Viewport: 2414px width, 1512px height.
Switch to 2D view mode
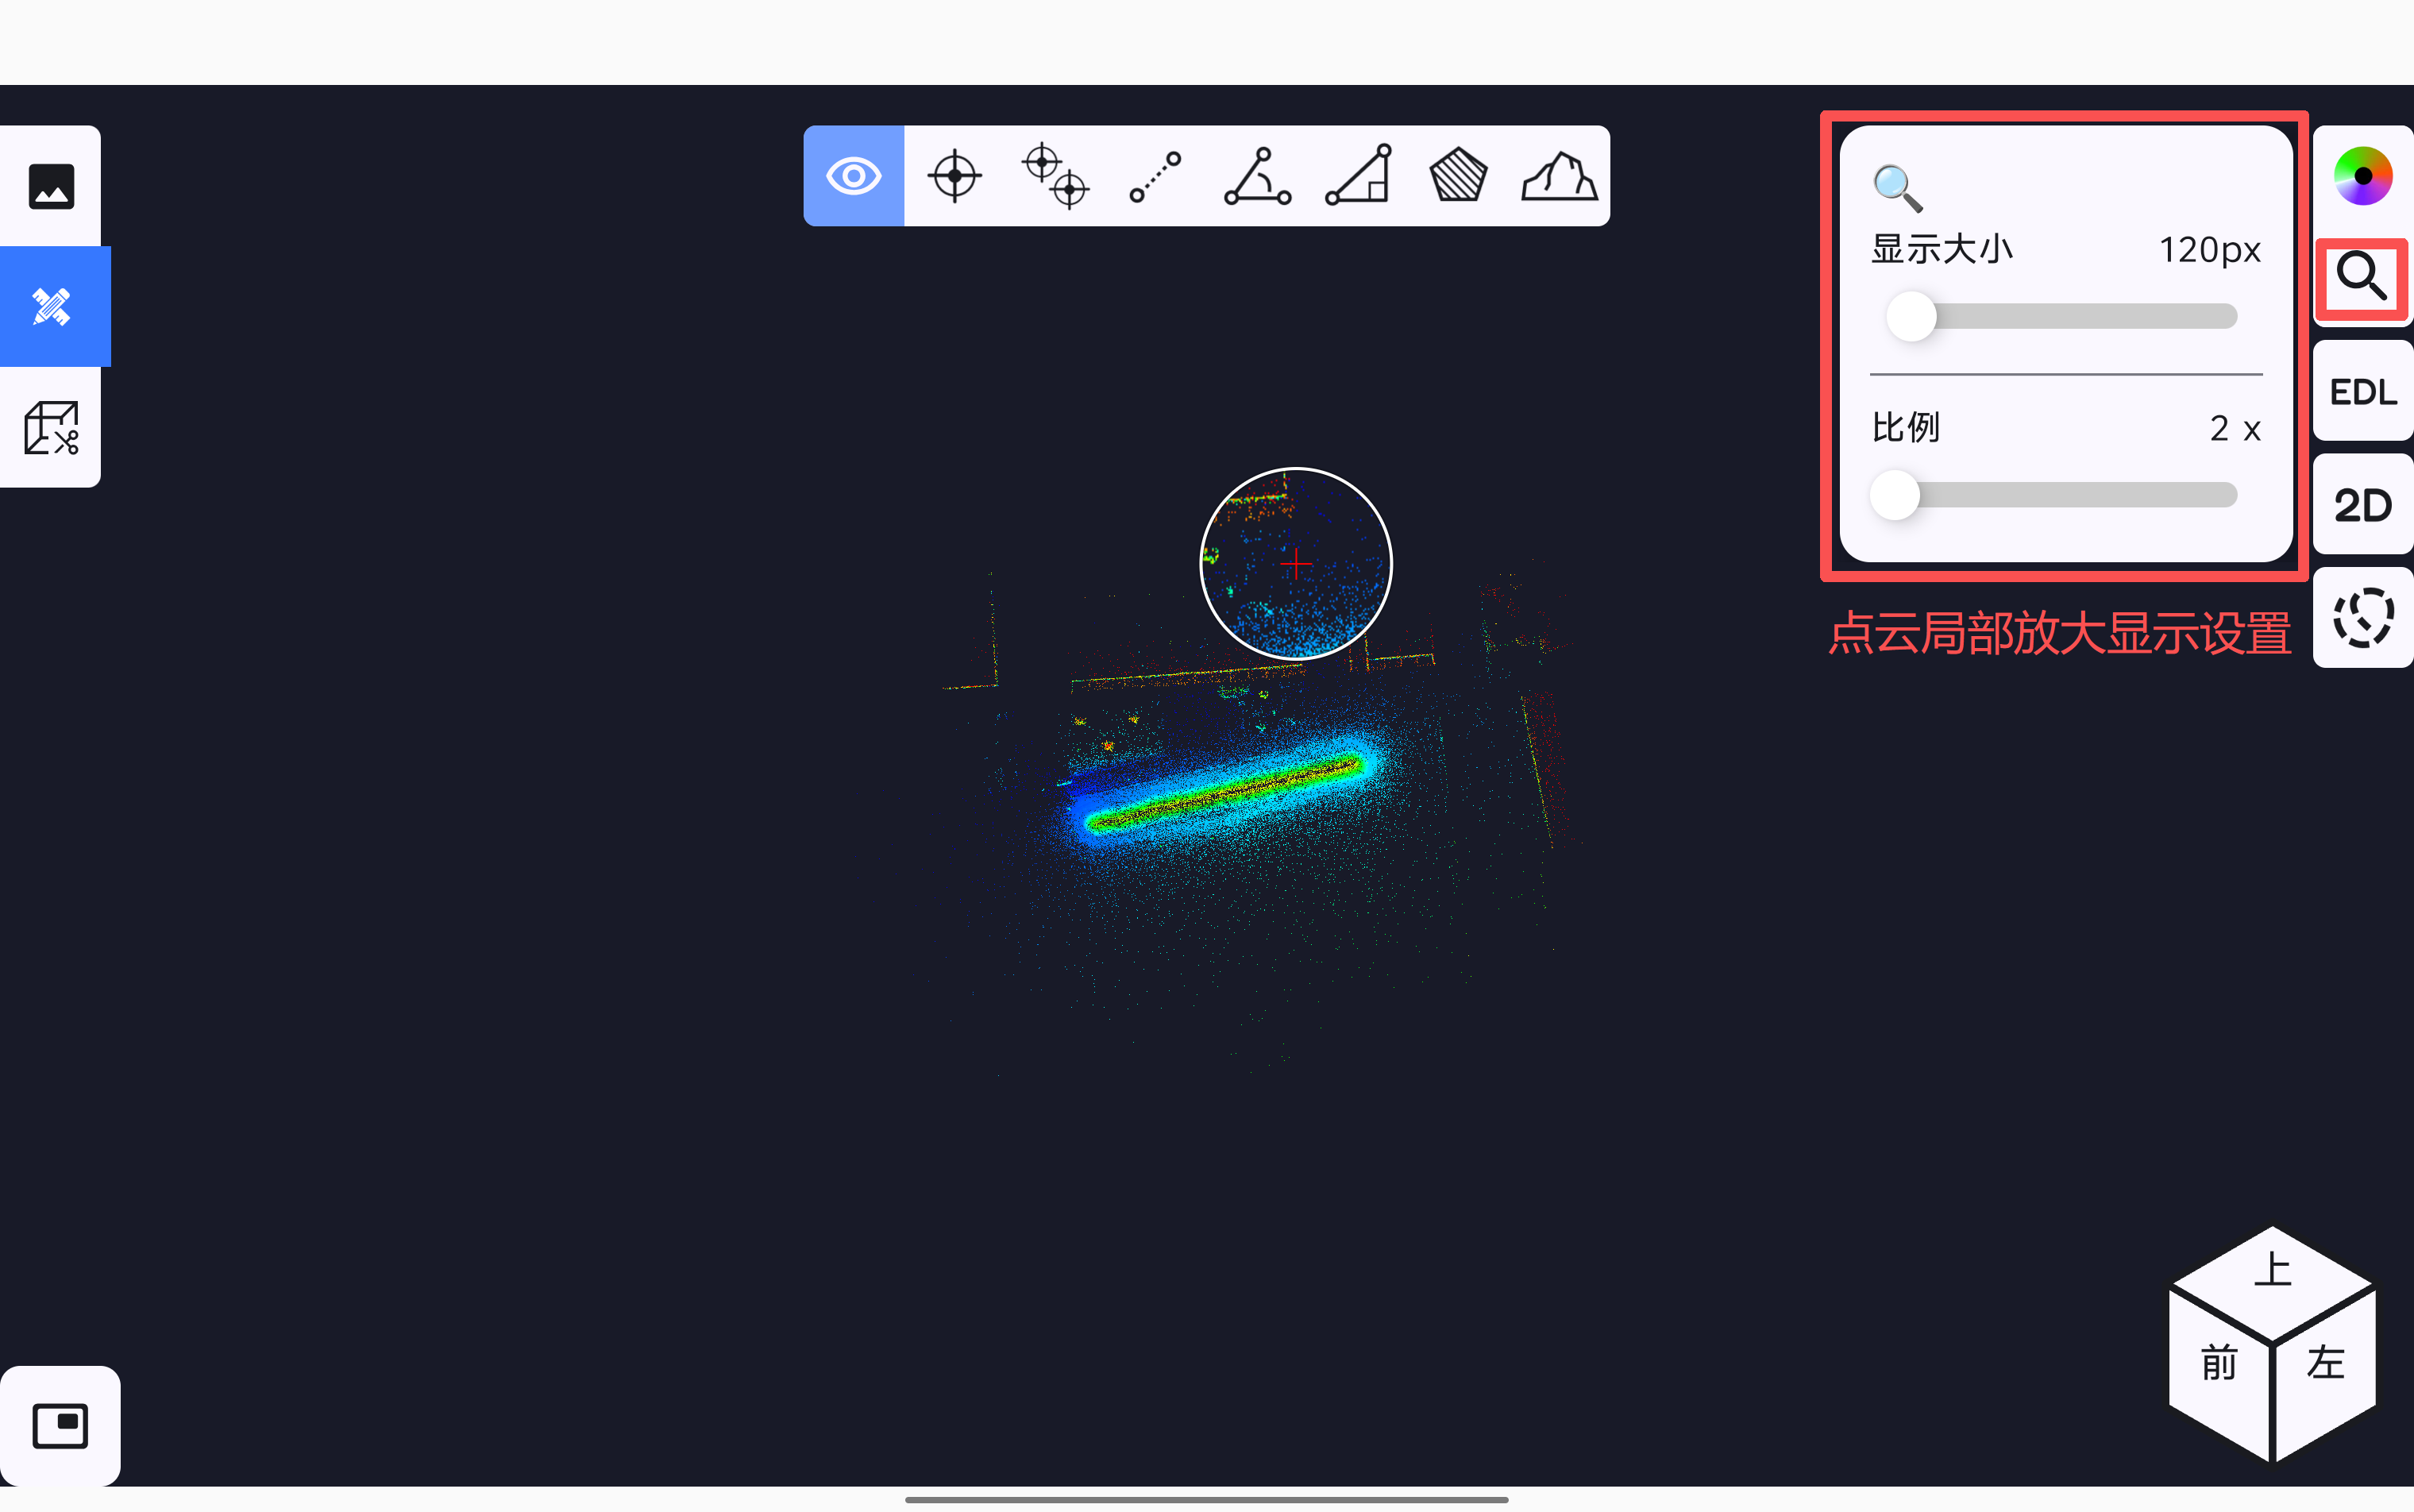coord(2362,505)
